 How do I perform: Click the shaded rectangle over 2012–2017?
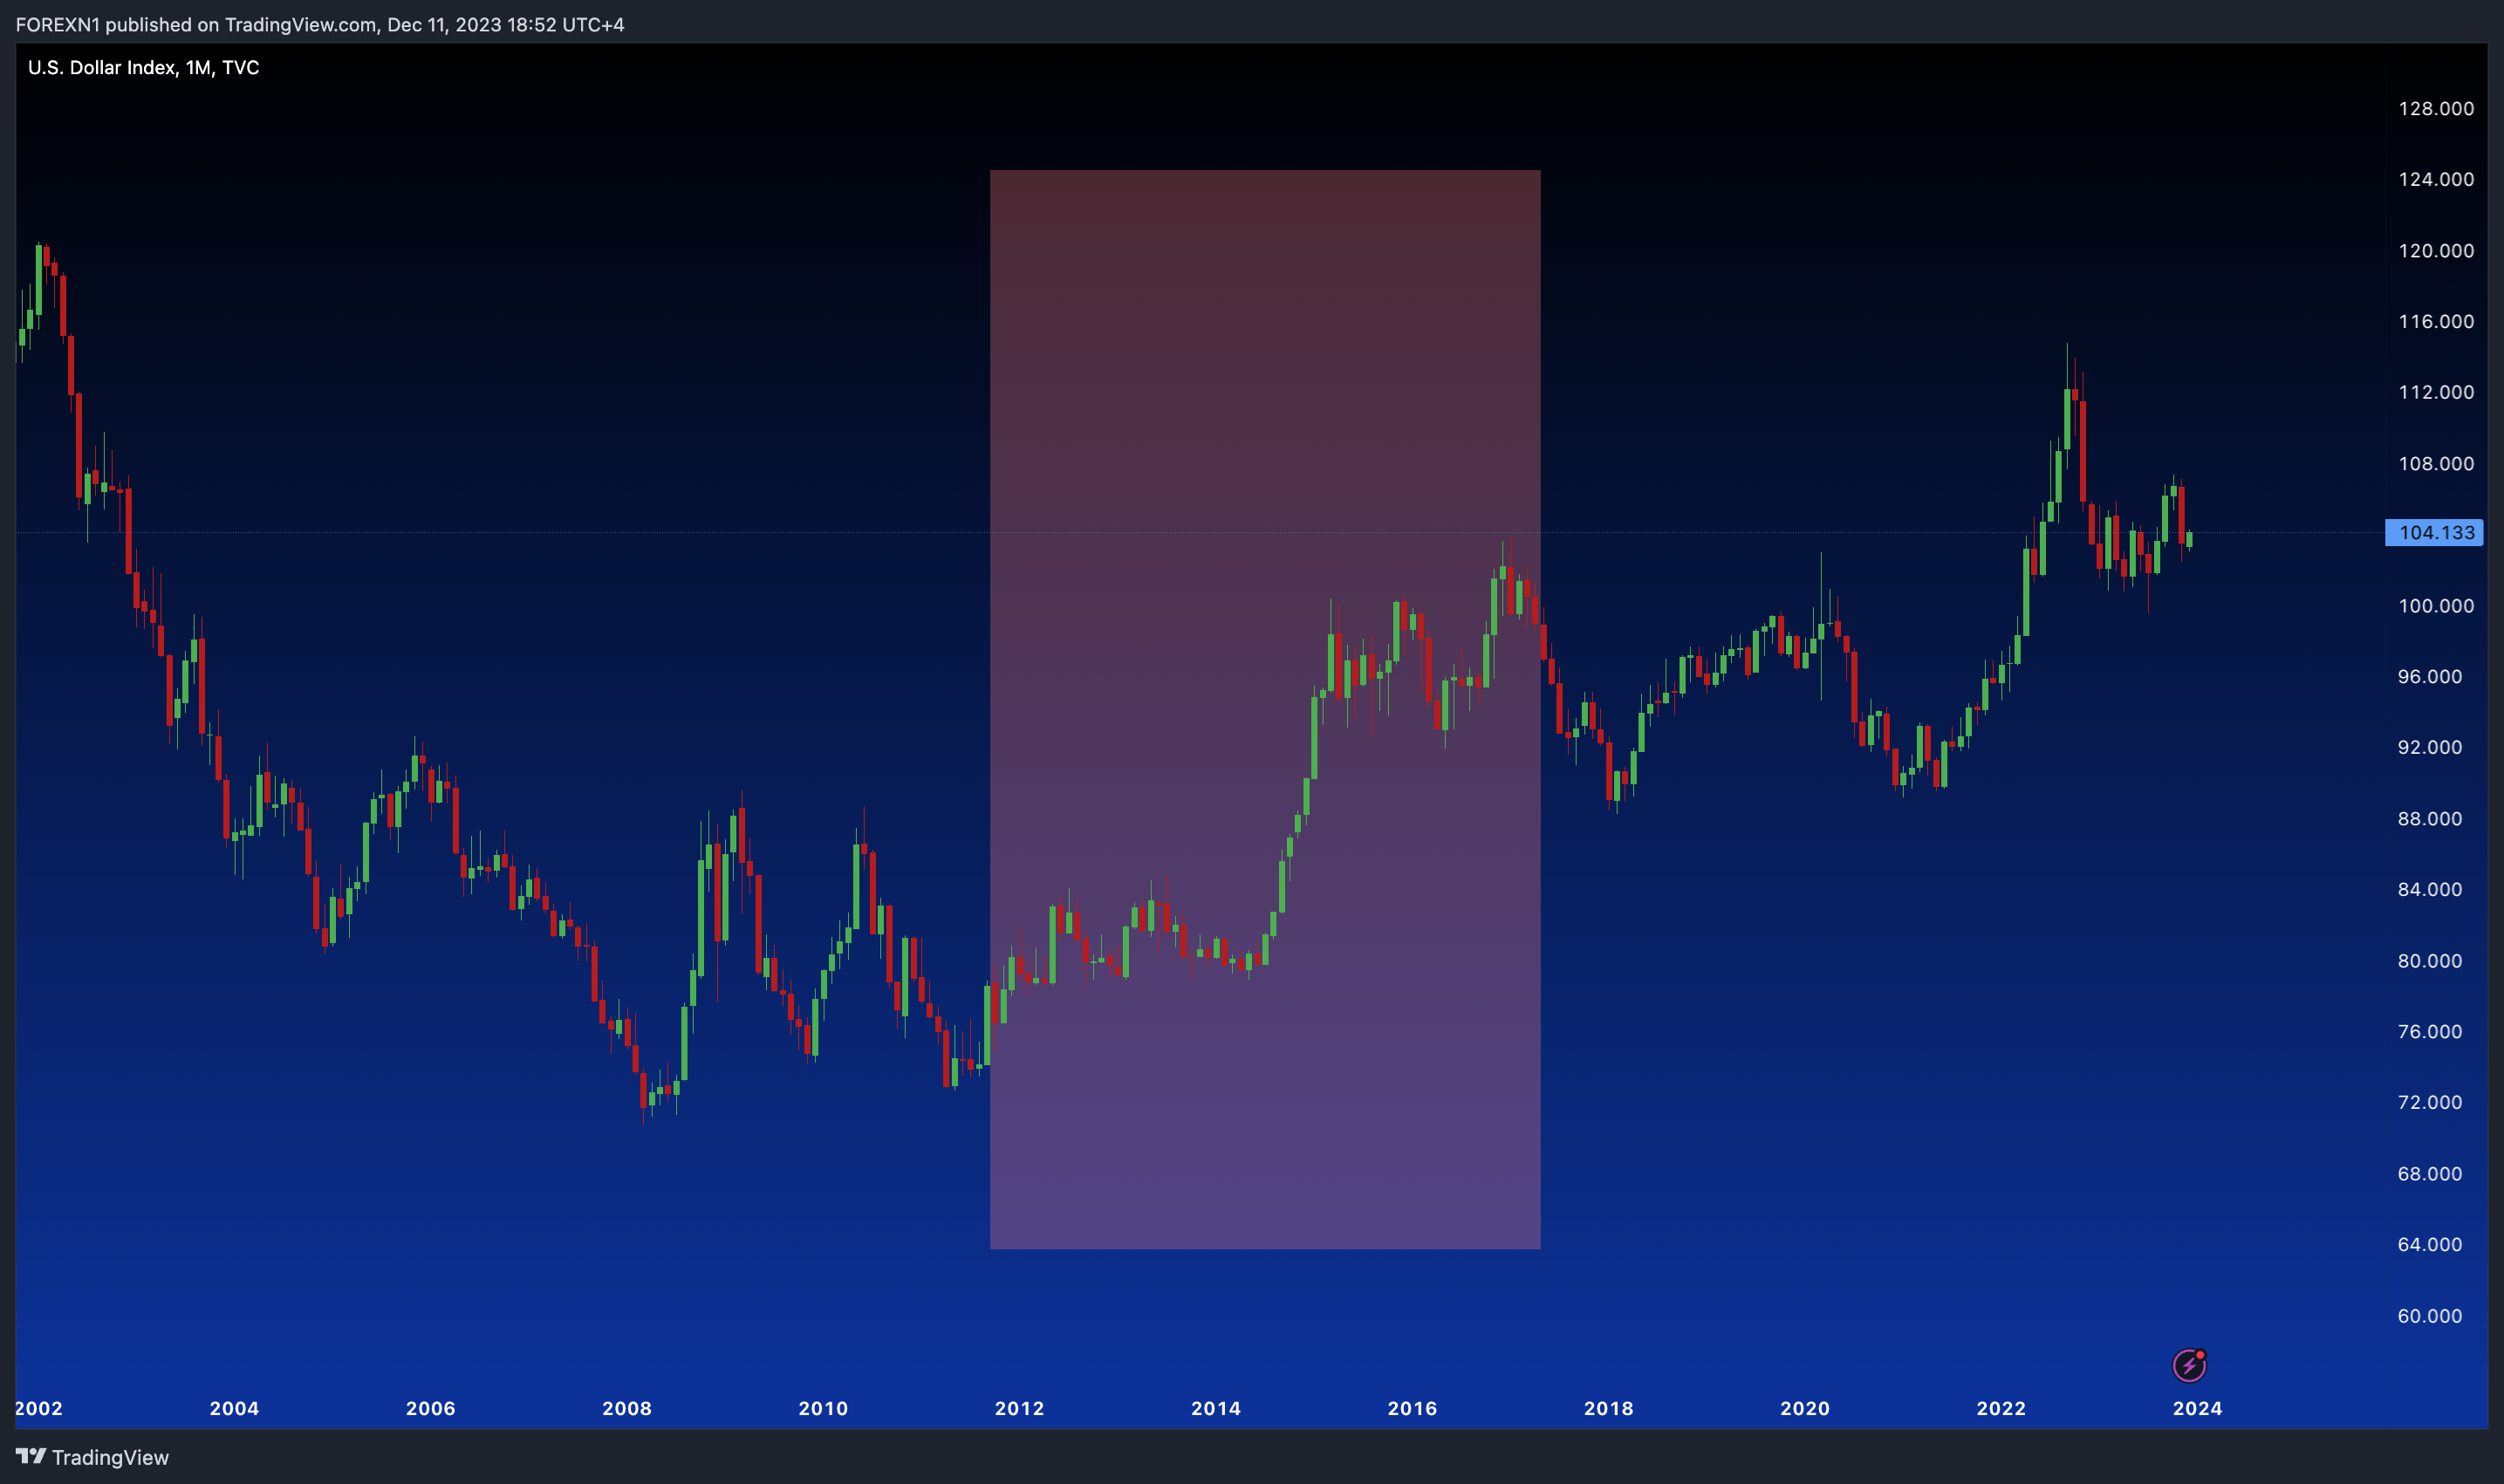pos(1265,709)
